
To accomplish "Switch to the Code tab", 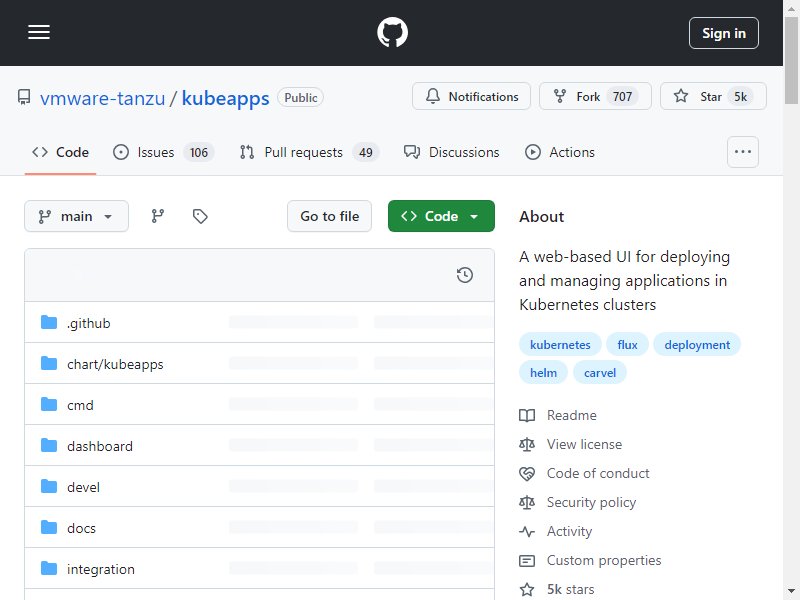I will [60, 152].
